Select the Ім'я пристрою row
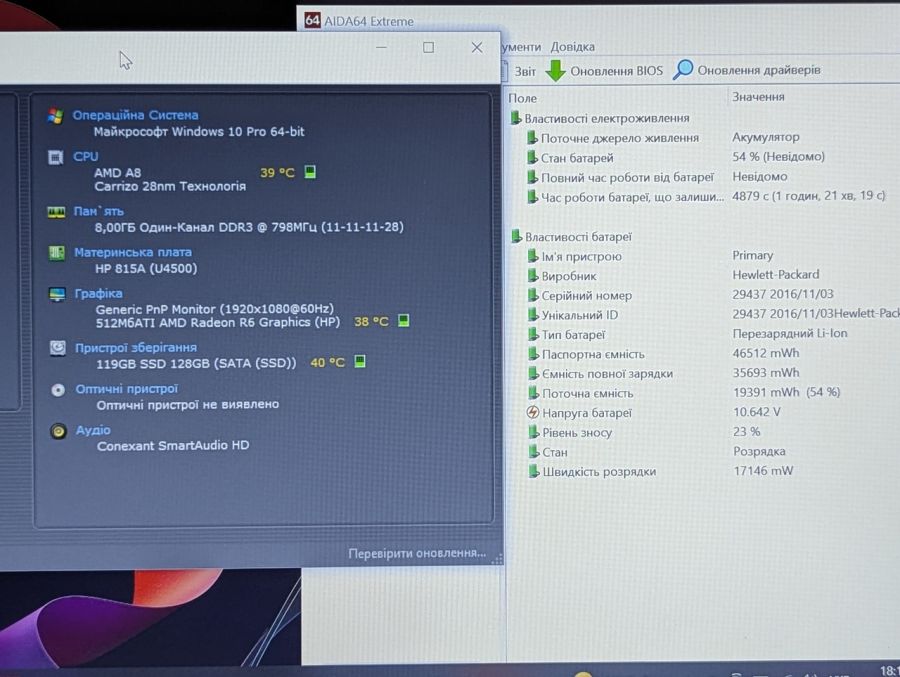 click(650, 256)
